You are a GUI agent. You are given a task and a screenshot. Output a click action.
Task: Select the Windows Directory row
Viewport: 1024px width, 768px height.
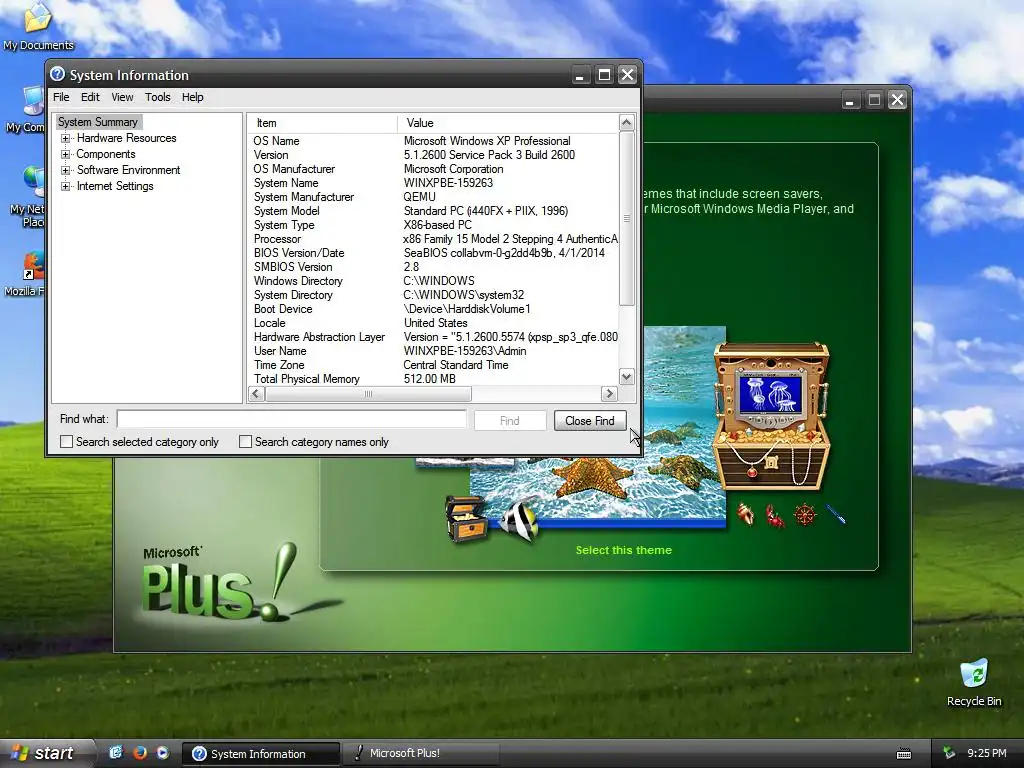433,281
